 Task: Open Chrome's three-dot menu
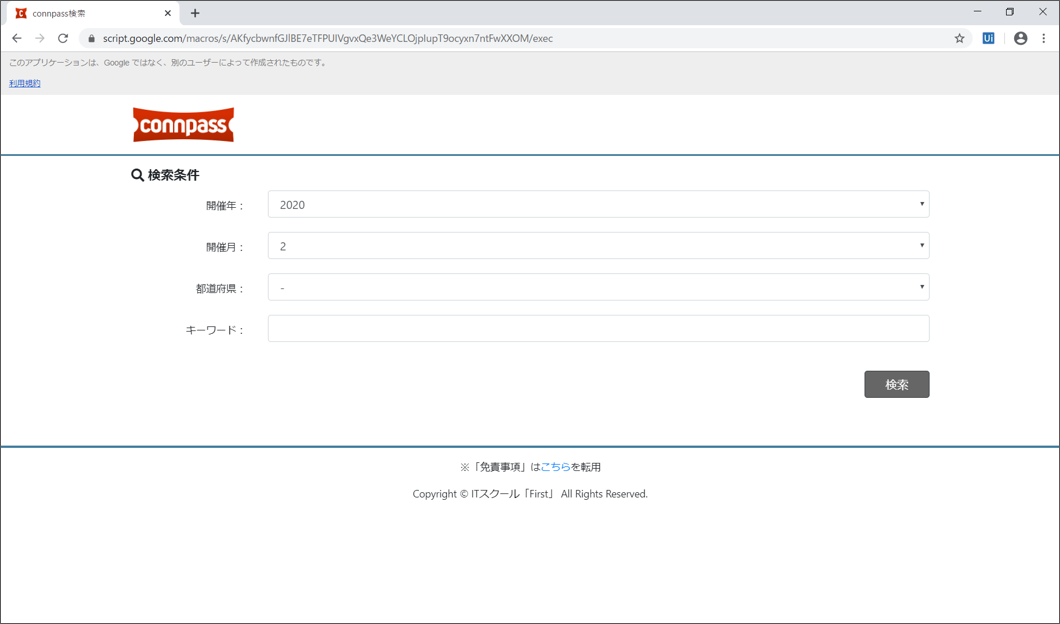[1043, 38]
